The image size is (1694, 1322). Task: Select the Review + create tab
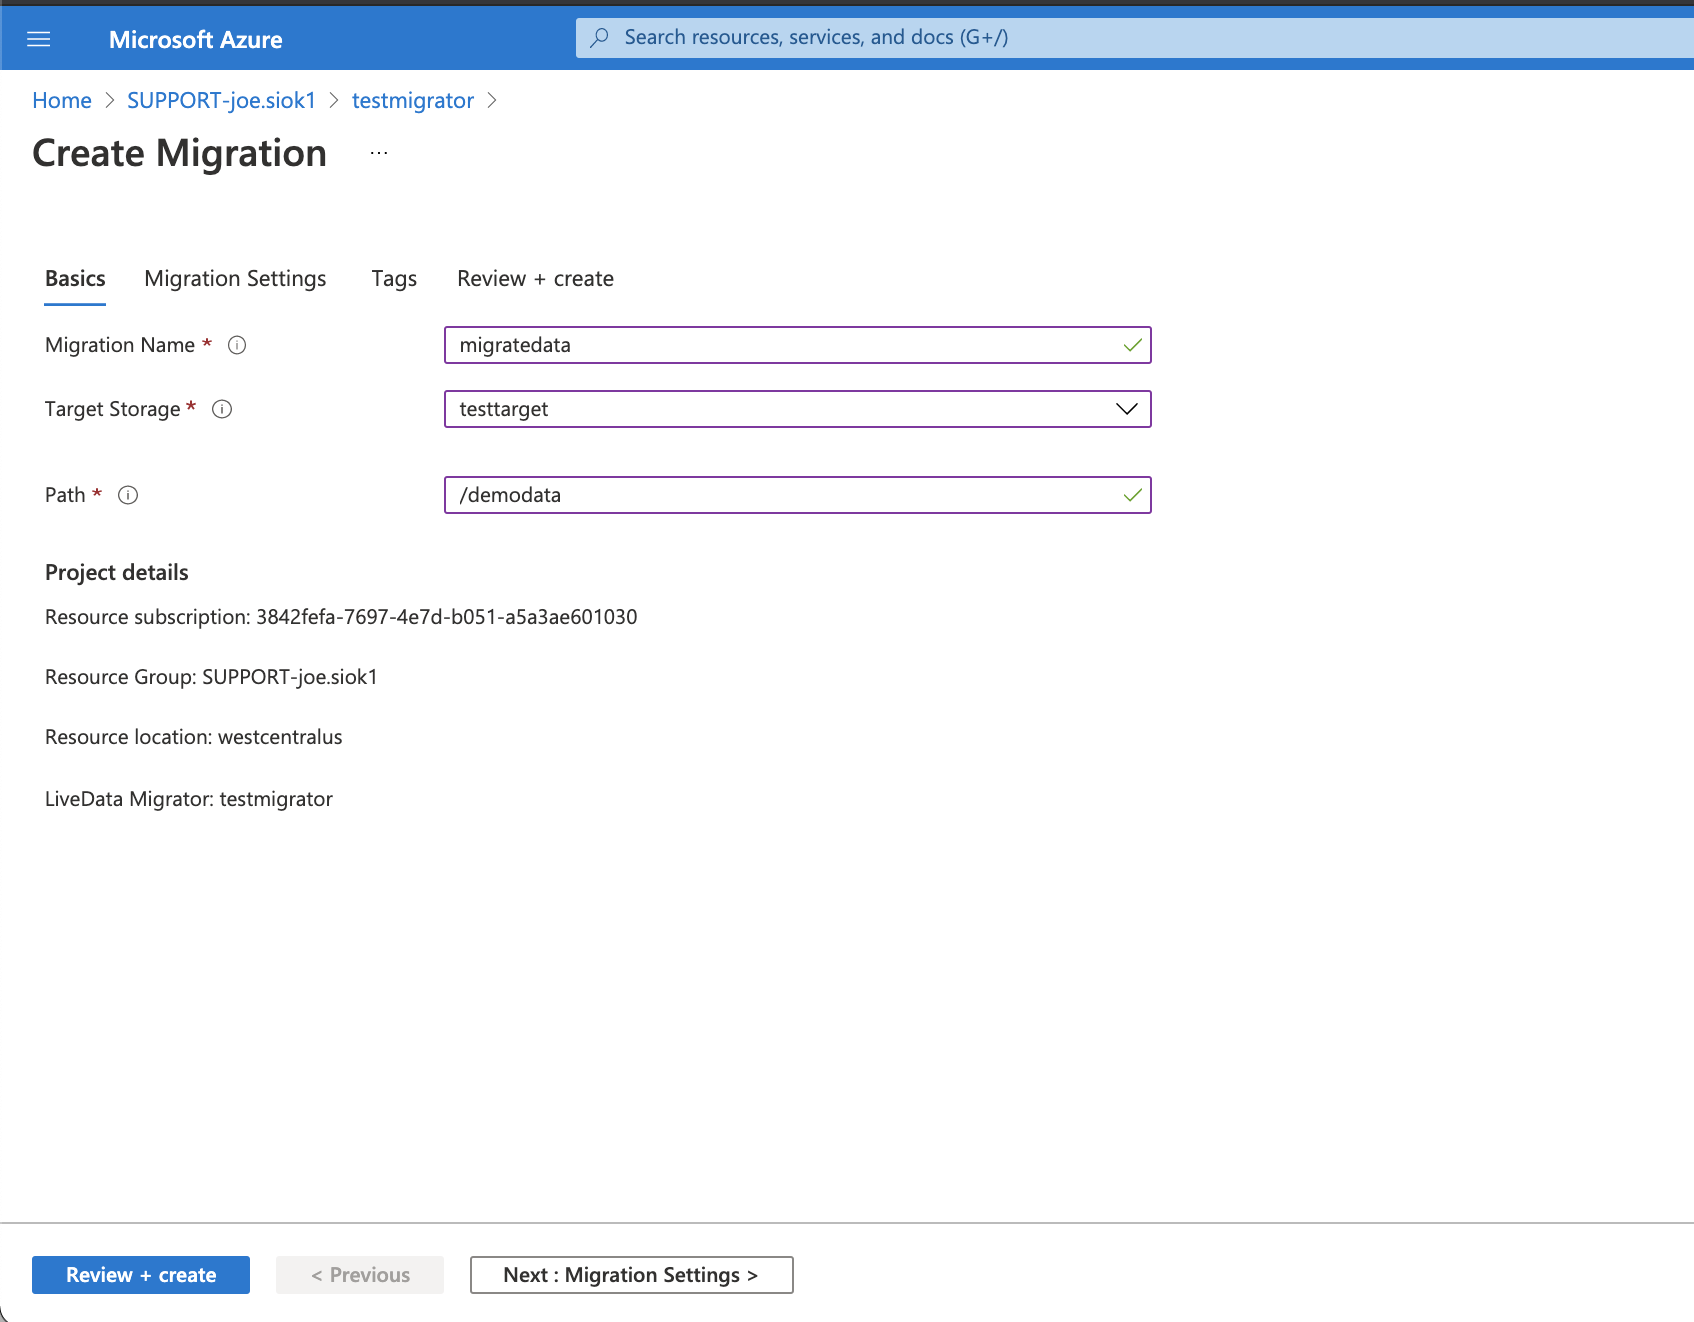[x=535, y=279]
